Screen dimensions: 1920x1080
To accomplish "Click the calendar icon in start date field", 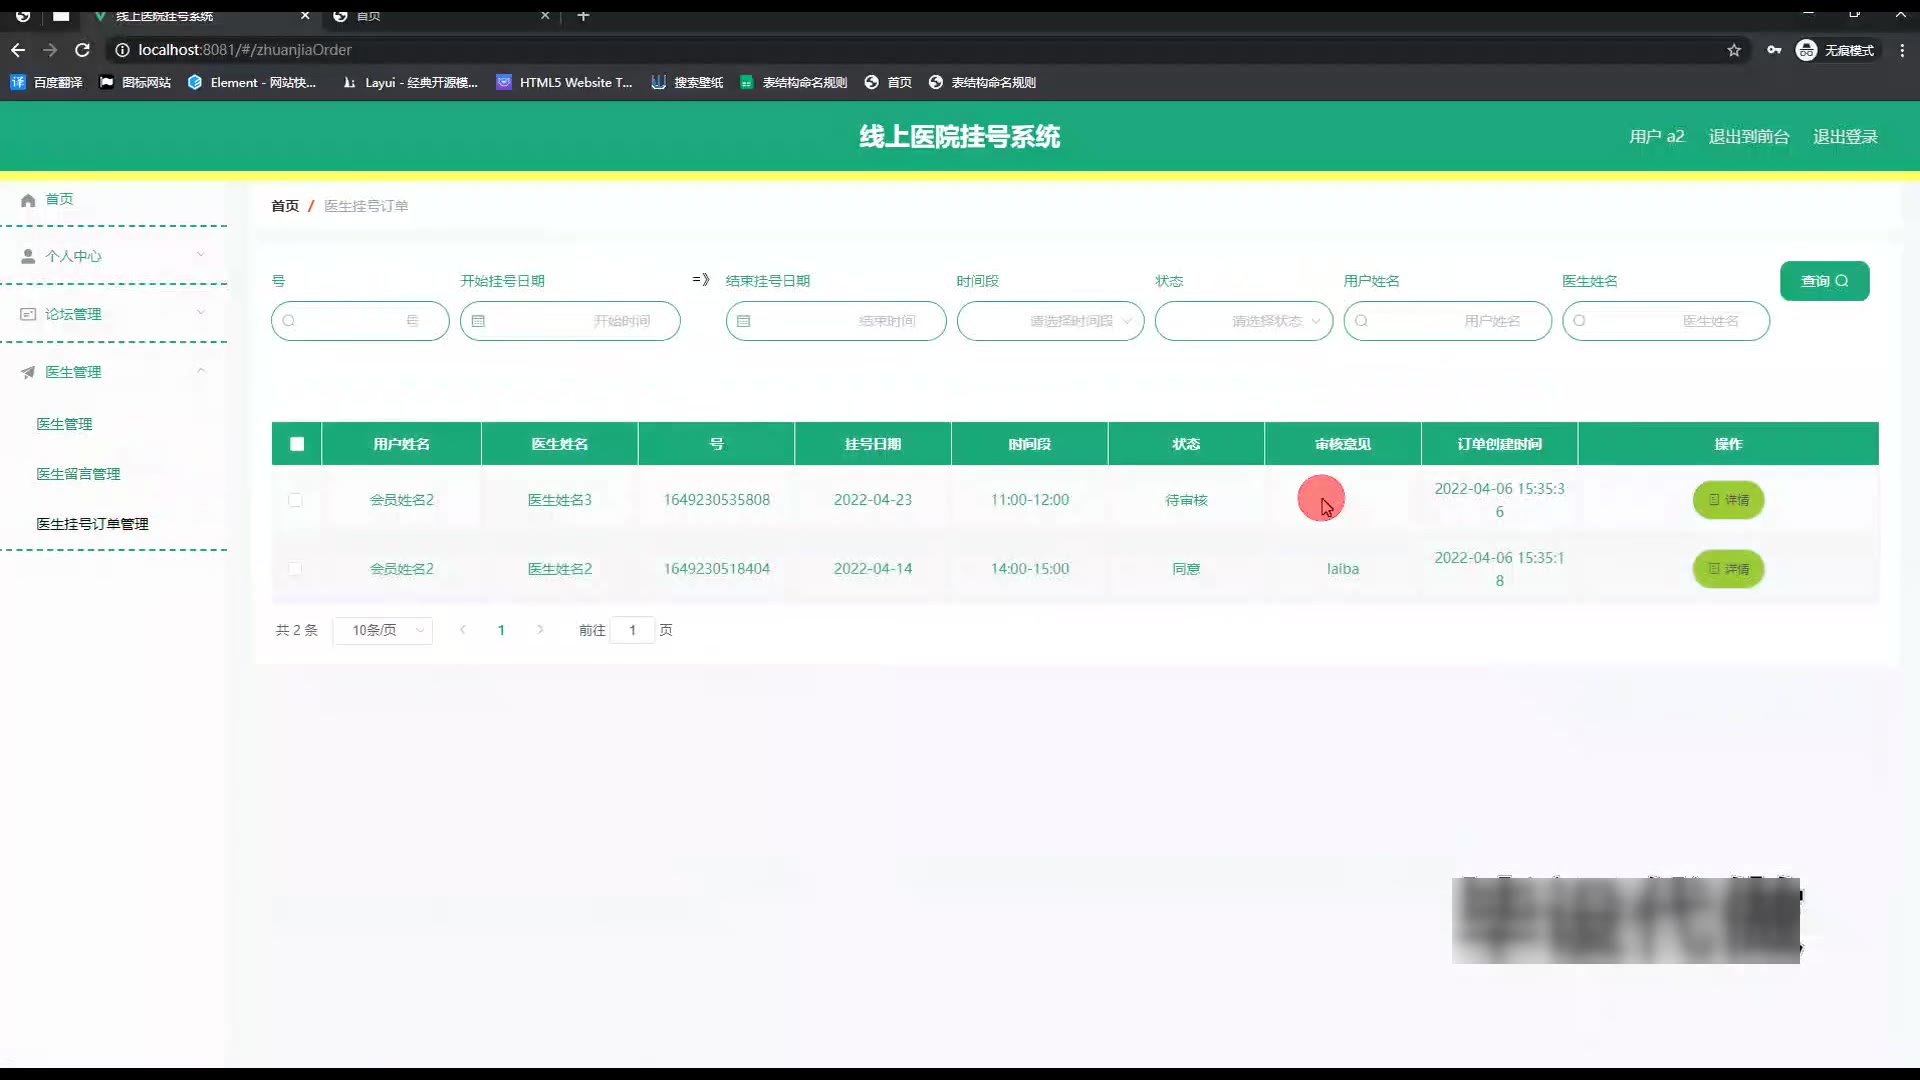I will 478,321.
